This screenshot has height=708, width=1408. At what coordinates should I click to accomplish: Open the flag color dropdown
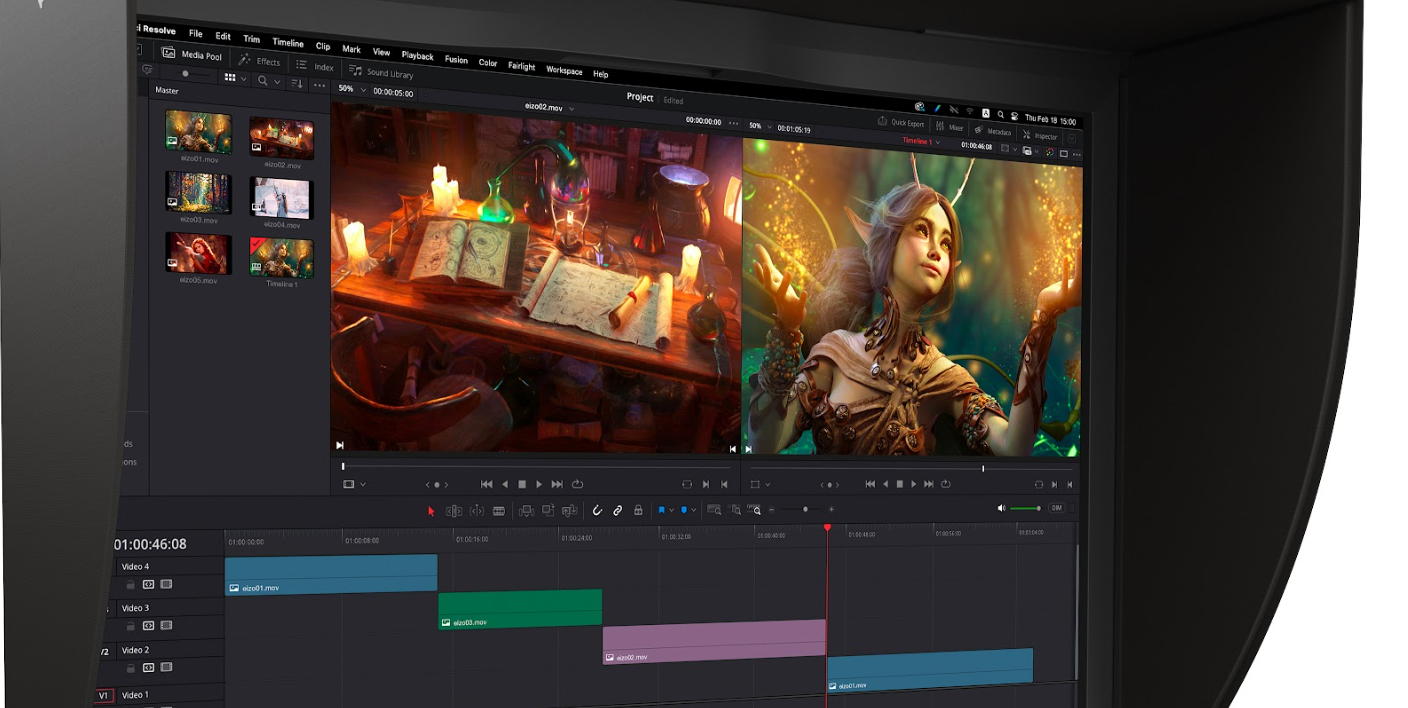click(x=671, y=510)
